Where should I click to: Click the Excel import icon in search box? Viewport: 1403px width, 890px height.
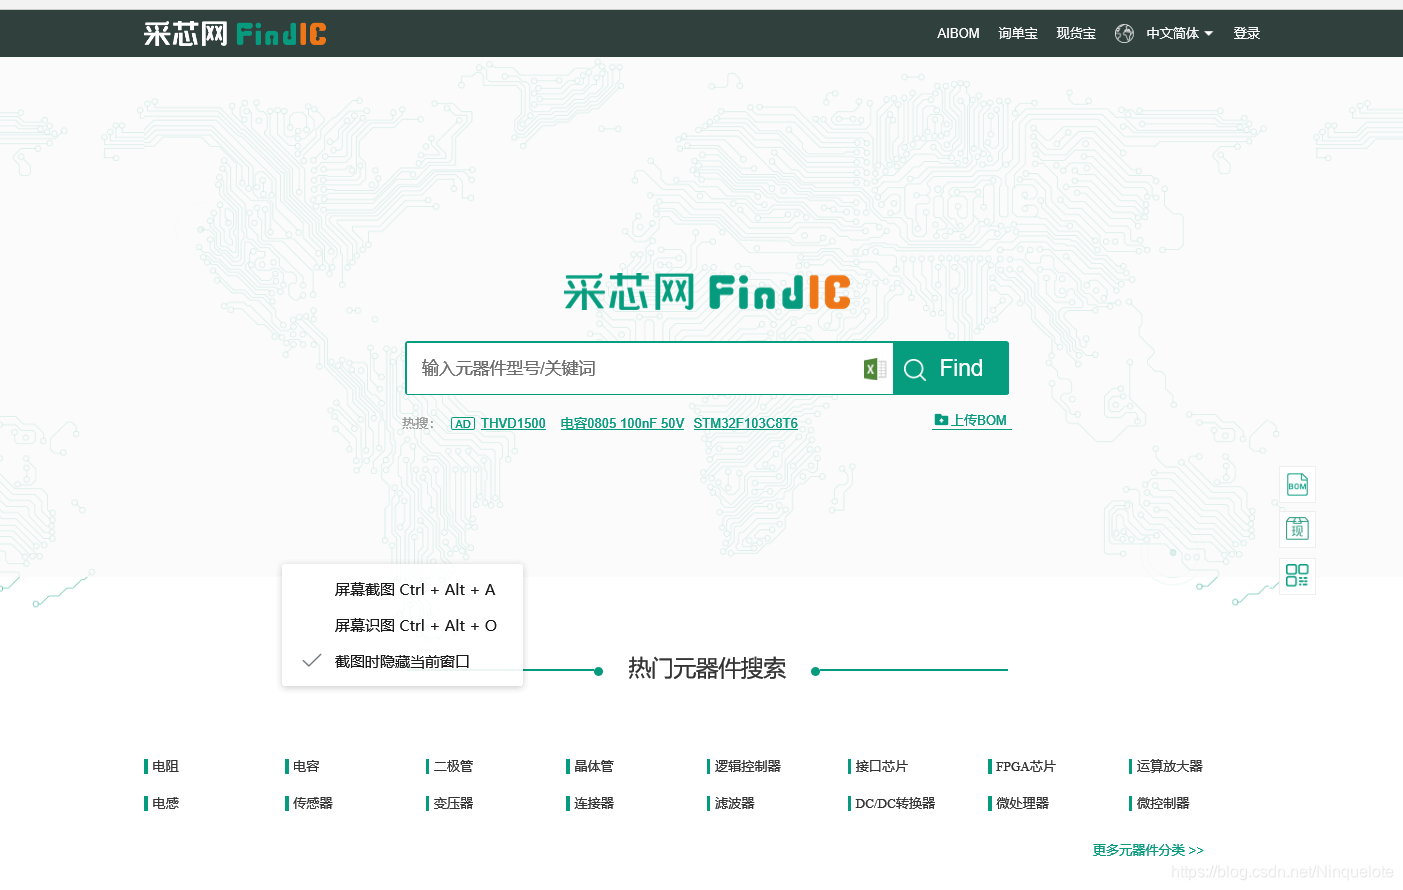[874, 369]
